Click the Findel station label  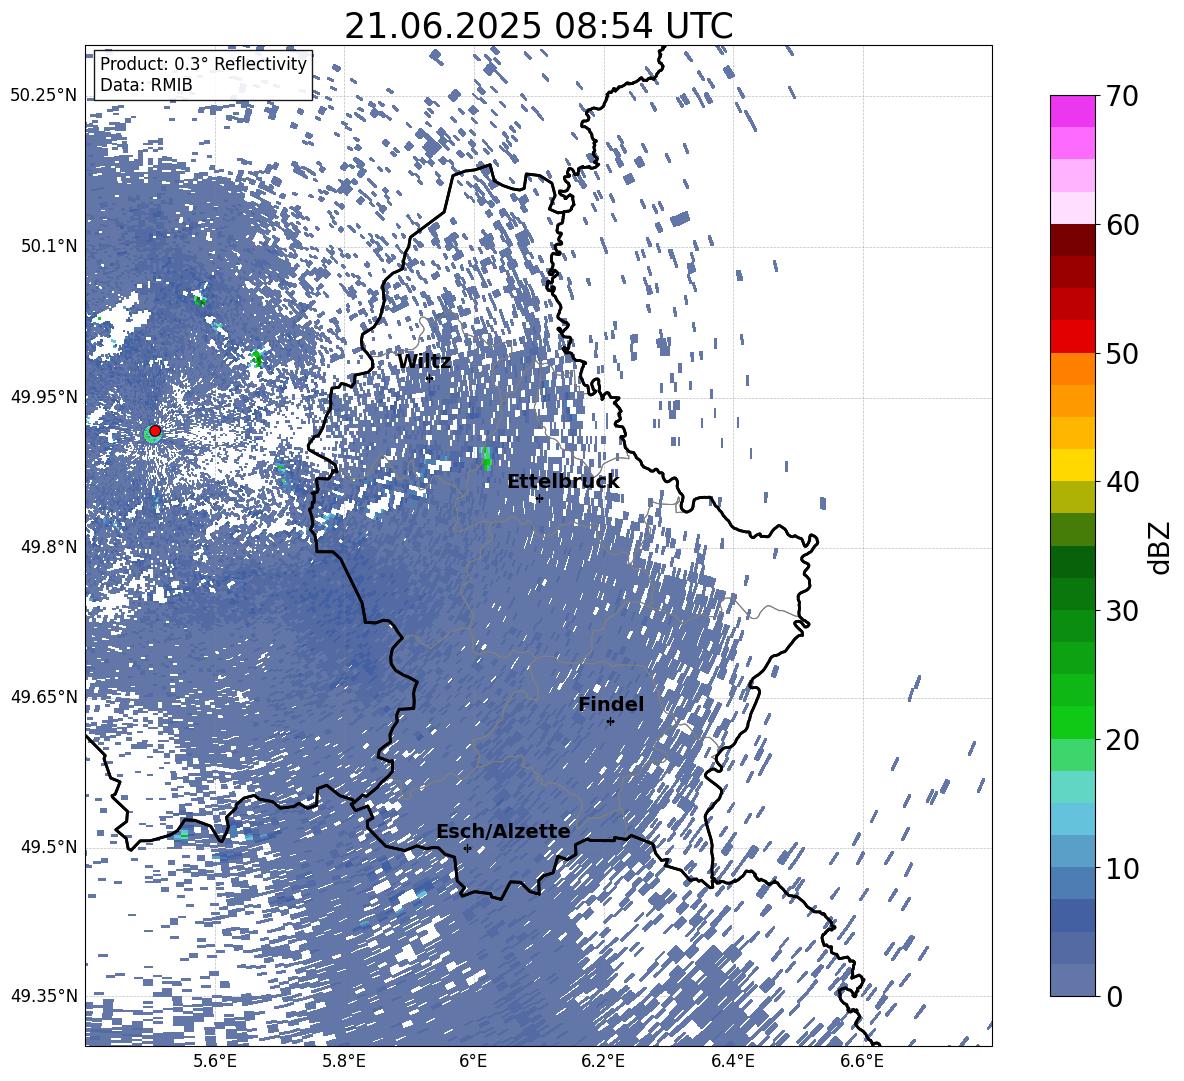coord(611,704)
